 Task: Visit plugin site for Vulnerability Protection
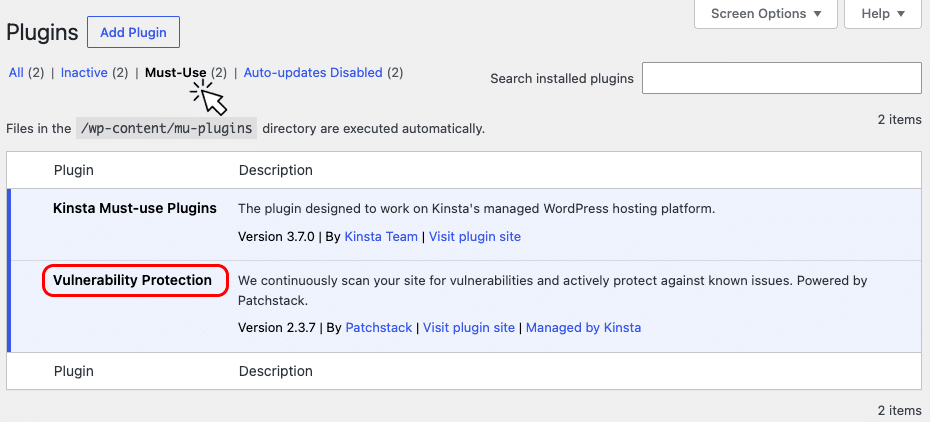[469, 327]
